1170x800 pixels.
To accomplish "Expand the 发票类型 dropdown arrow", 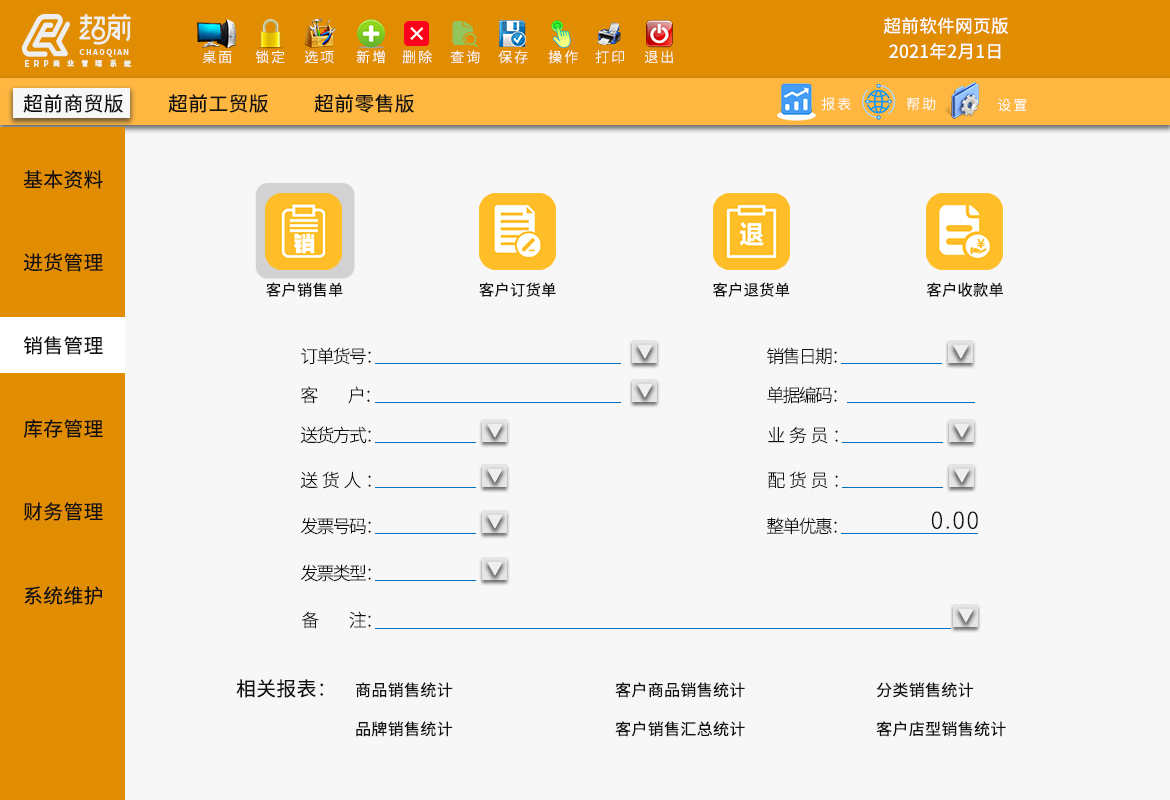I will [494, 570].
